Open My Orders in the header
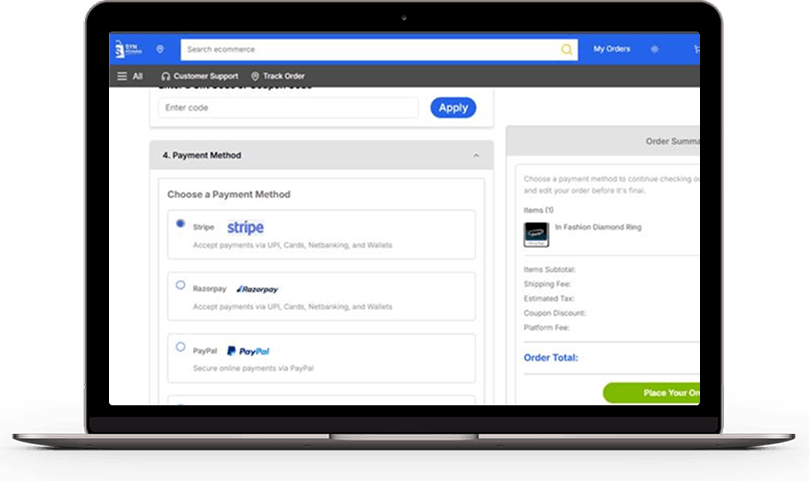Viewport: 810px width, 482px height. (x=611, y=49)
